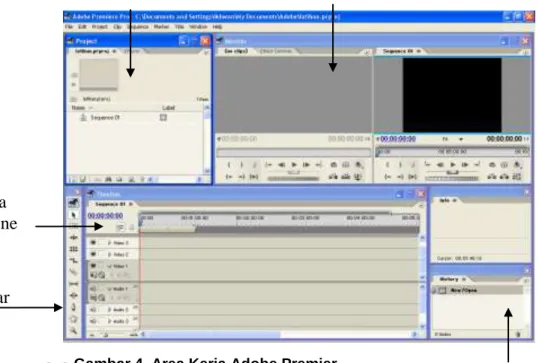Expand the Audio 2 track
539x363 pixels.
click(x=109, y=310)
